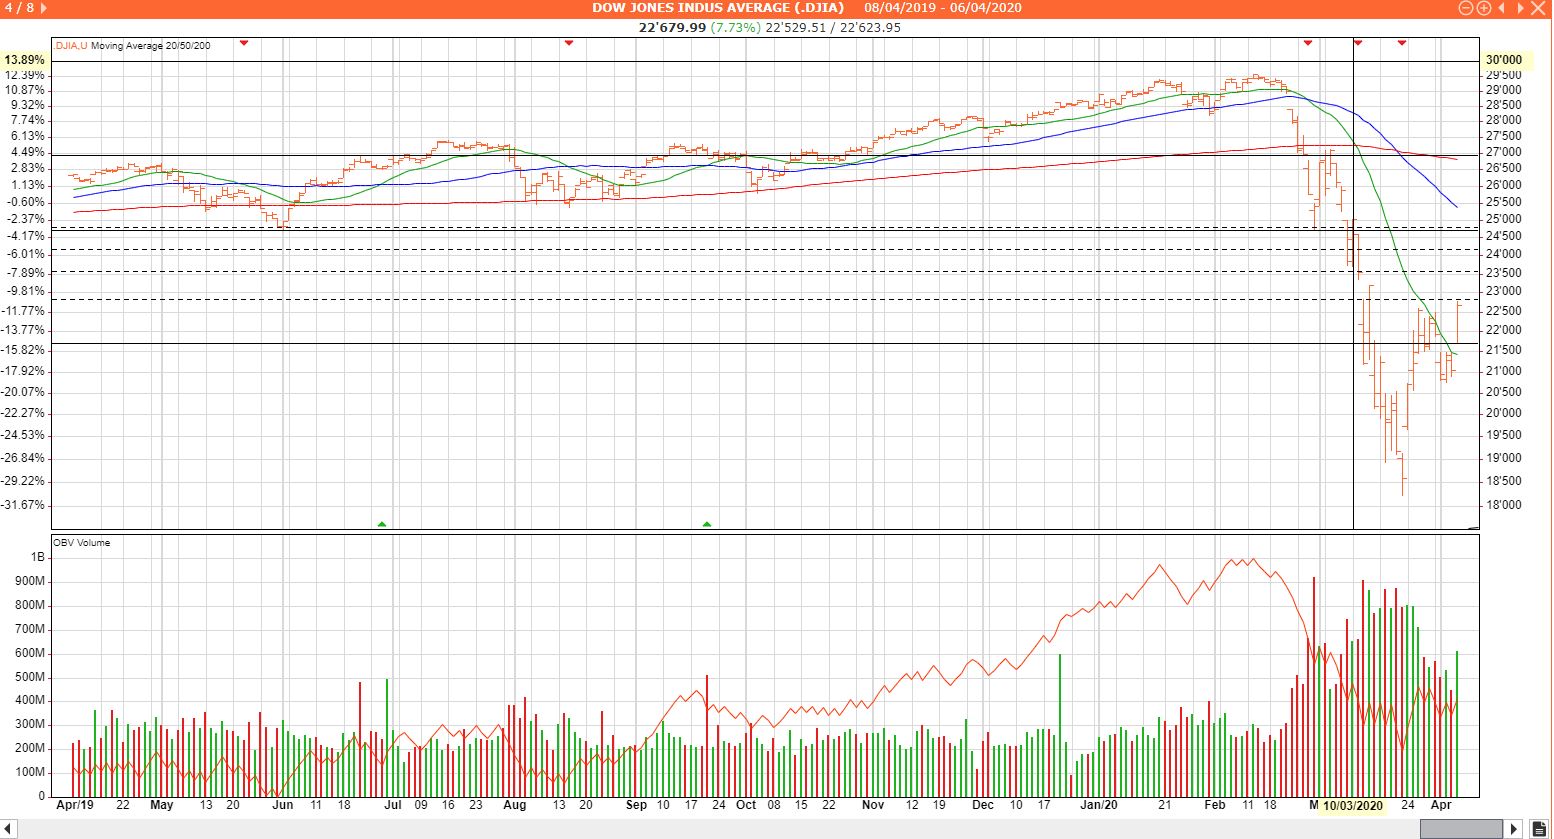Click the Nov date axis label

873,805
